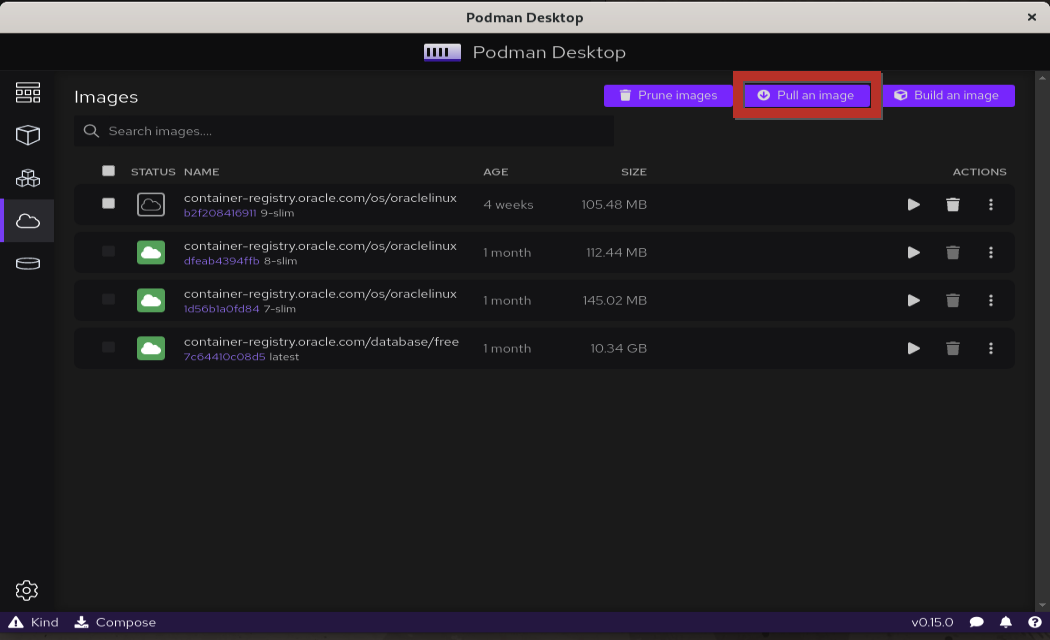Open the Containers section (cube icon)

(x=27, y=135)
